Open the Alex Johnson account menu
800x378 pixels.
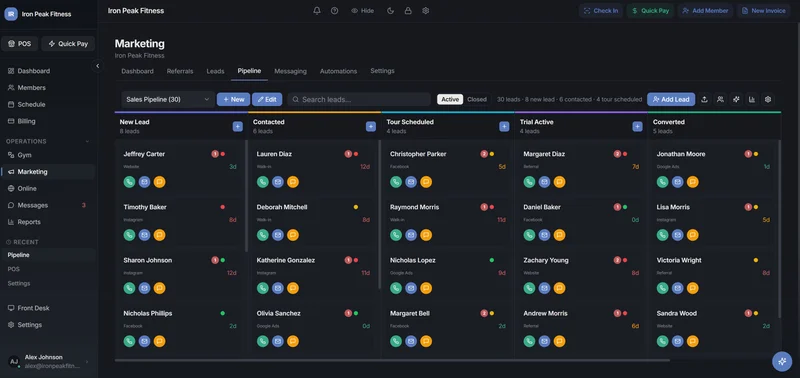click(x=48, y=362)
